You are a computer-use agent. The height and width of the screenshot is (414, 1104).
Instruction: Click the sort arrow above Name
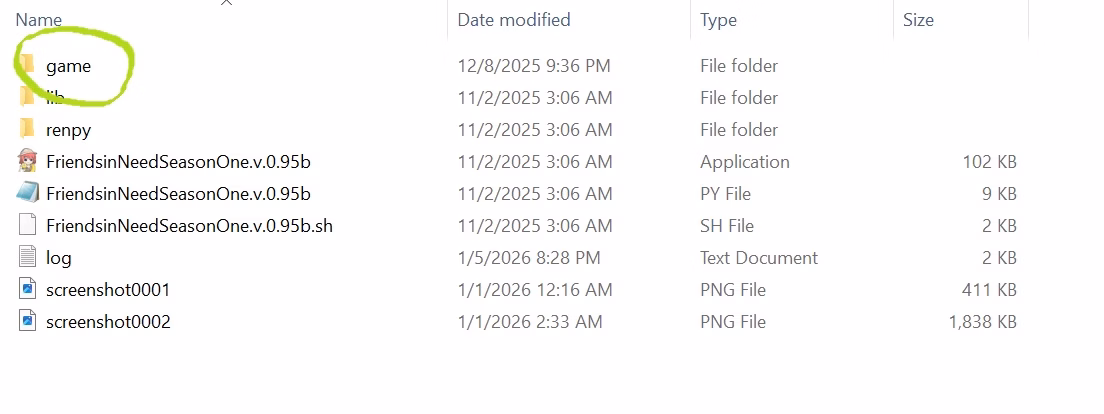[x=226, y=3]
